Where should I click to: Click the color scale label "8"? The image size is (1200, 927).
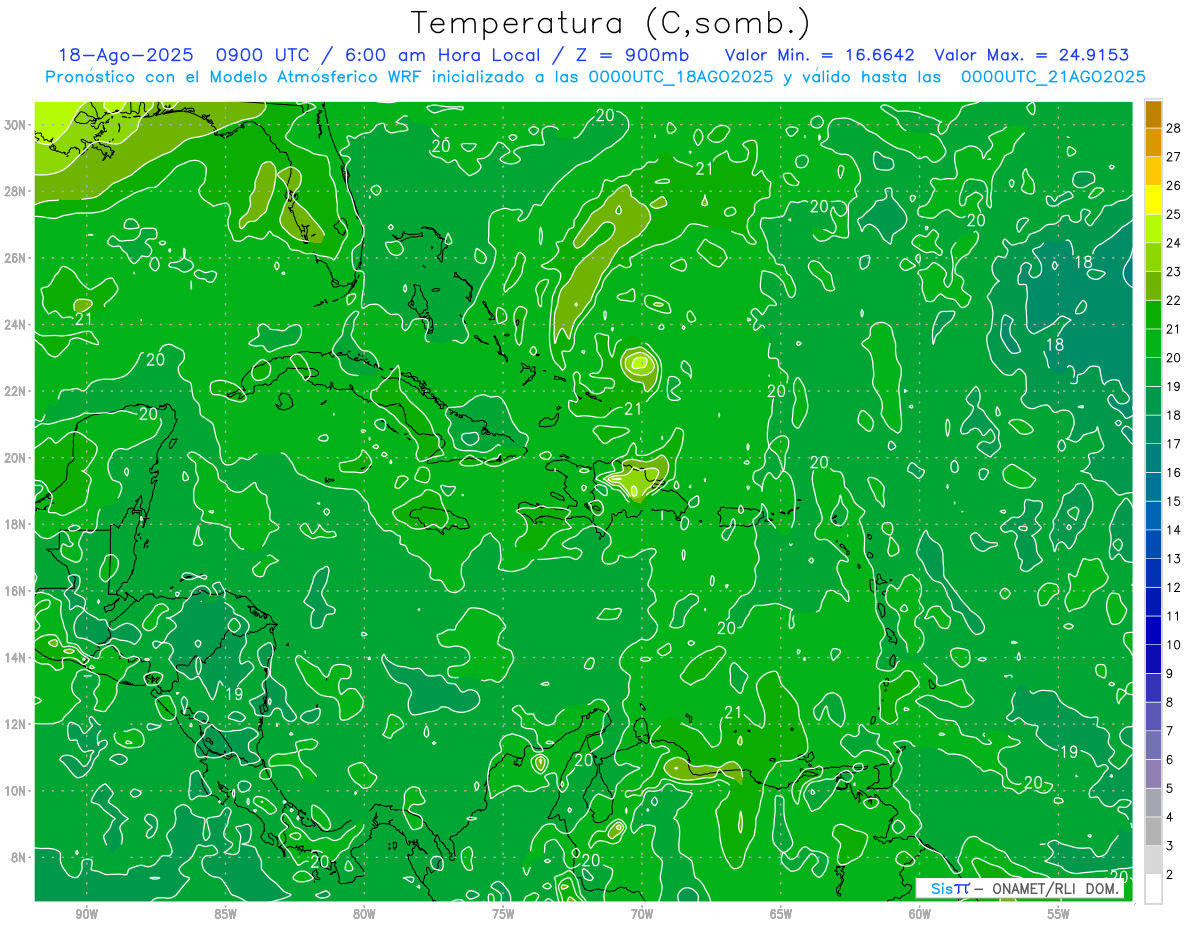(x=1170, y=702)
